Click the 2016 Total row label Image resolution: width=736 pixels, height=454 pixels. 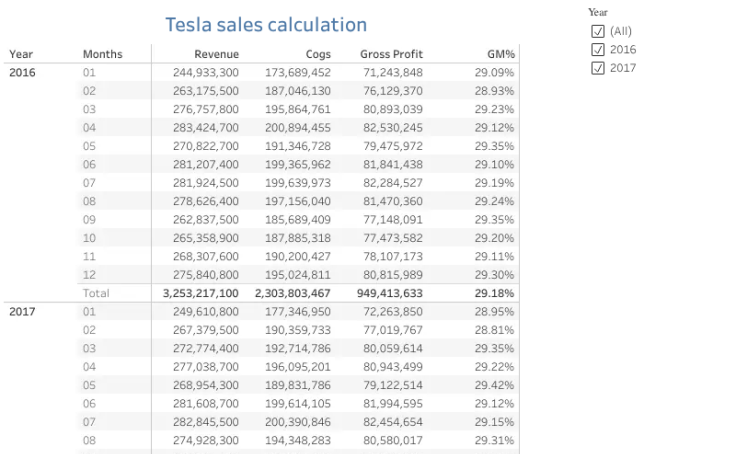(96, 293)
